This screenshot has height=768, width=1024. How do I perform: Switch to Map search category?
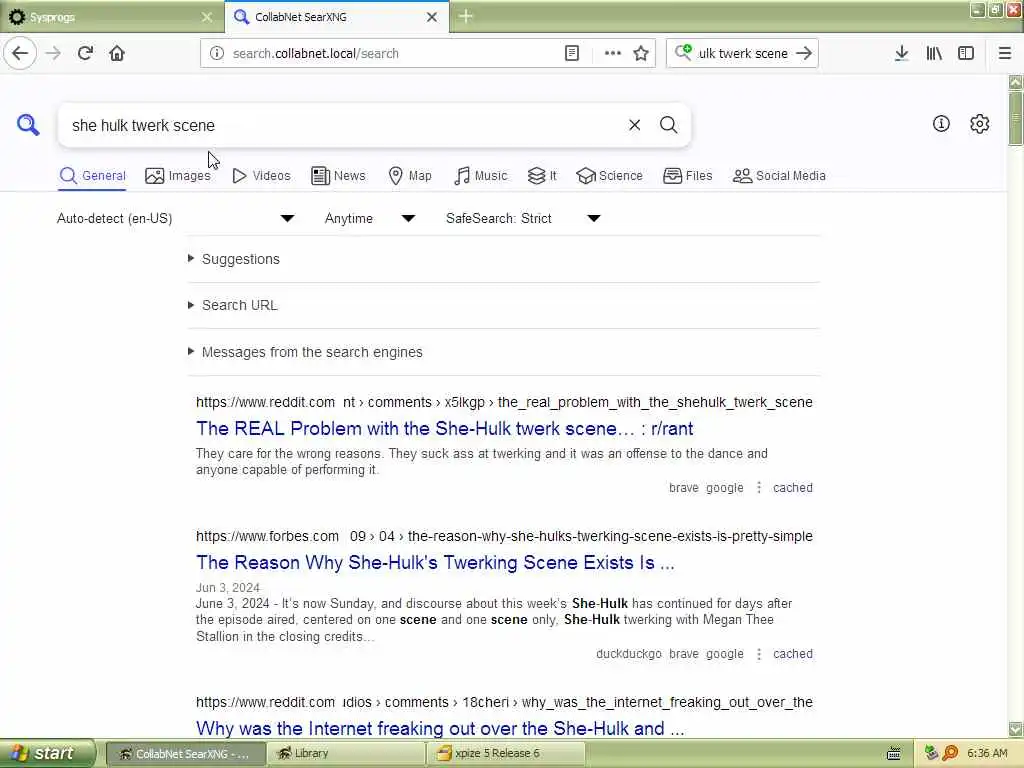(x=409, y=175)
